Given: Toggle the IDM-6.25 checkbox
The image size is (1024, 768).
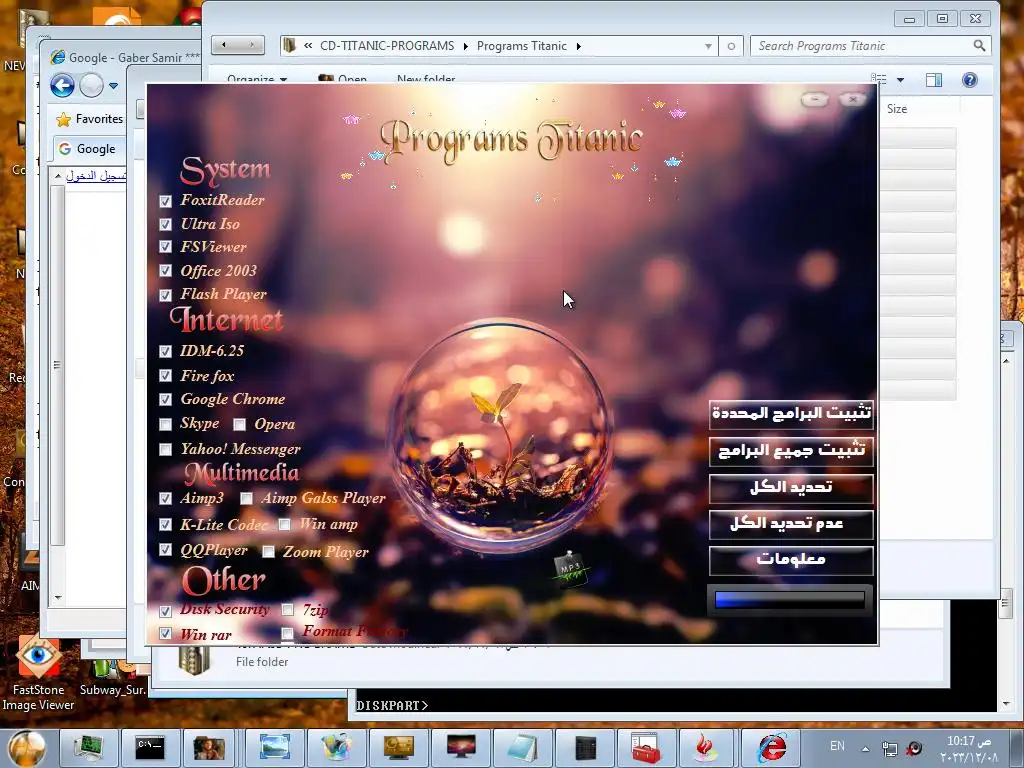Looking at the screenshot, I should 166,351.
